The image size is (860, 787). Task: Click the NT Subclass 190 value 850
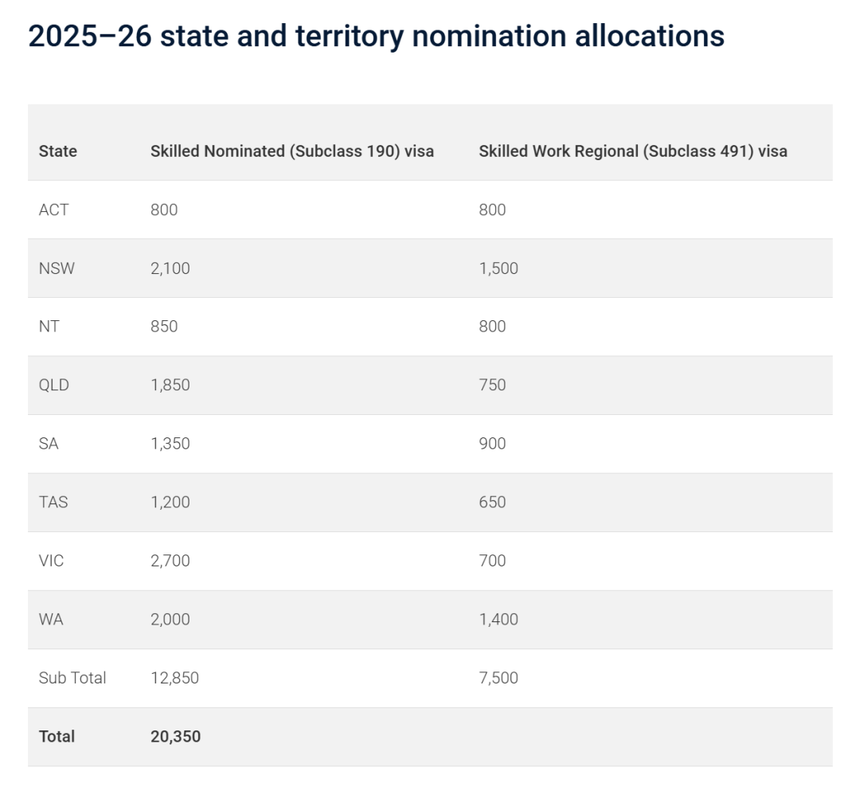click(x=164, y=326)
